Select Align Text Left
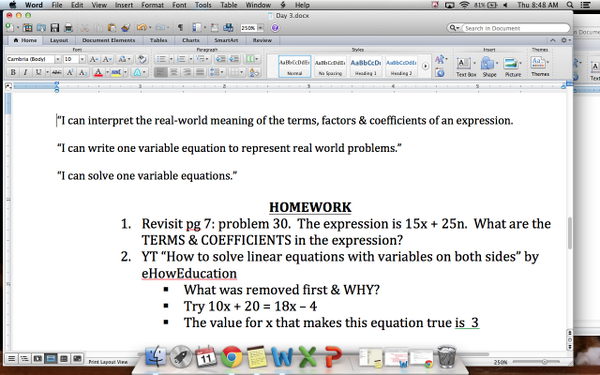Viewport: 600px width, 375px height. click(161, 72)
